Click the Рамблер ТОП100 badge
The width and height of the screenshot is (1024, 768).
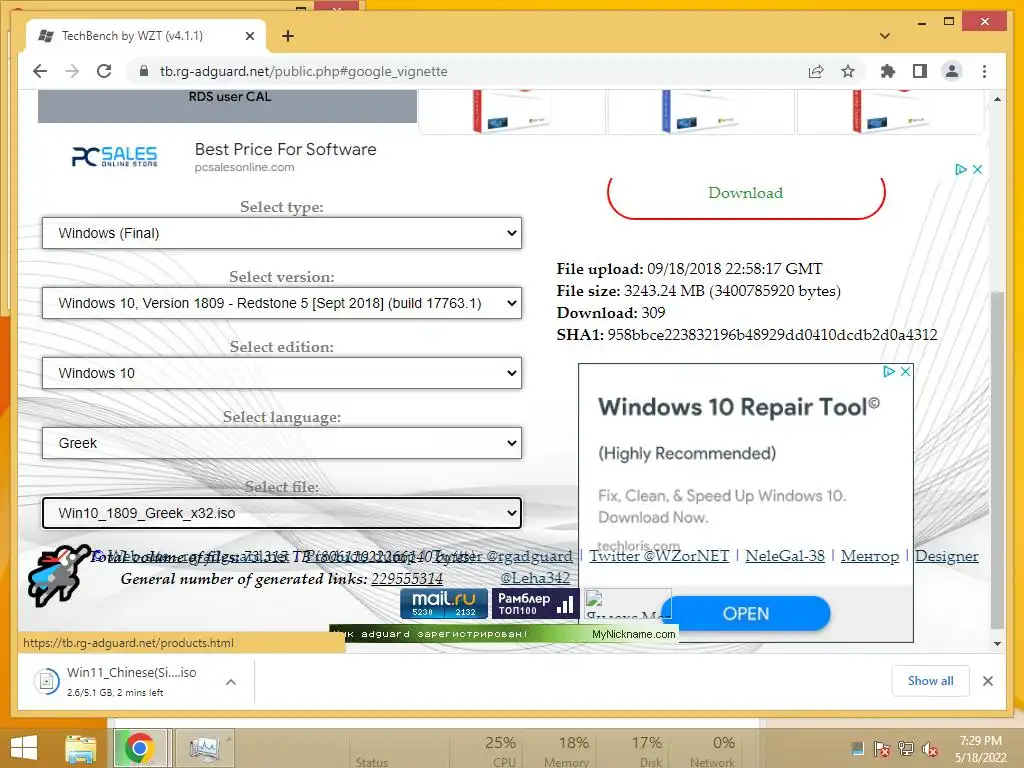536,603
